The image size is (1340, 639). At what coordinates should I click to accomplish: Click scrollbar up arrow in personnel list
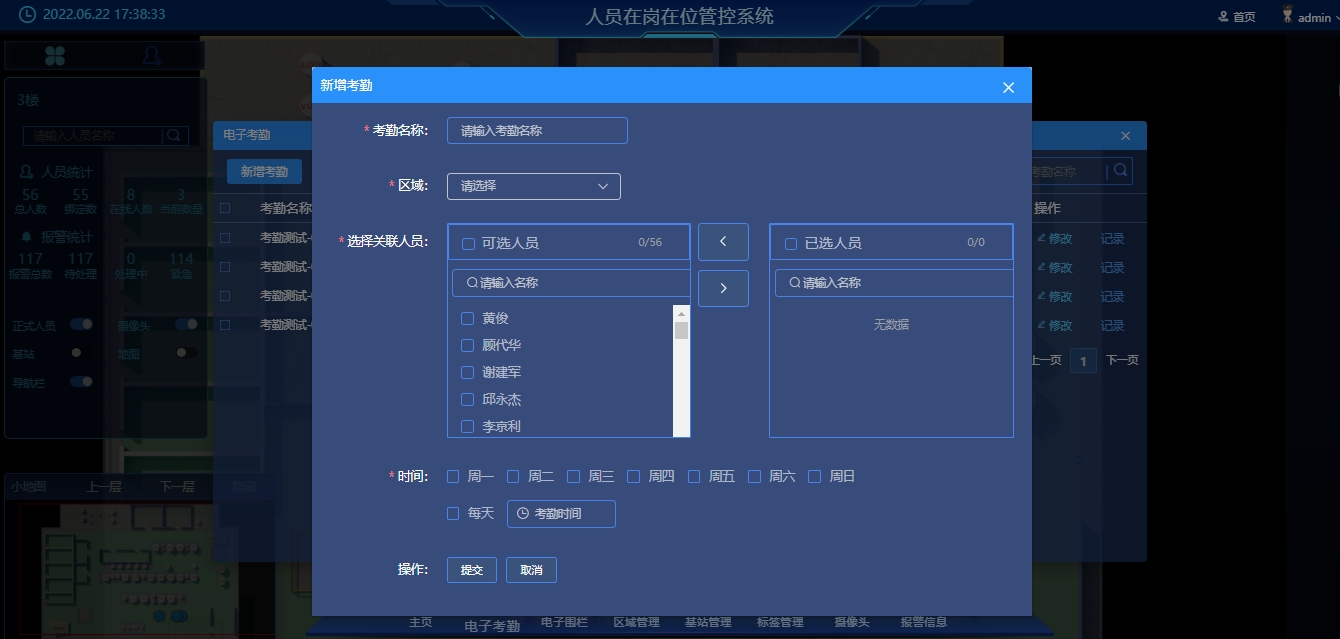pos(681,312)
